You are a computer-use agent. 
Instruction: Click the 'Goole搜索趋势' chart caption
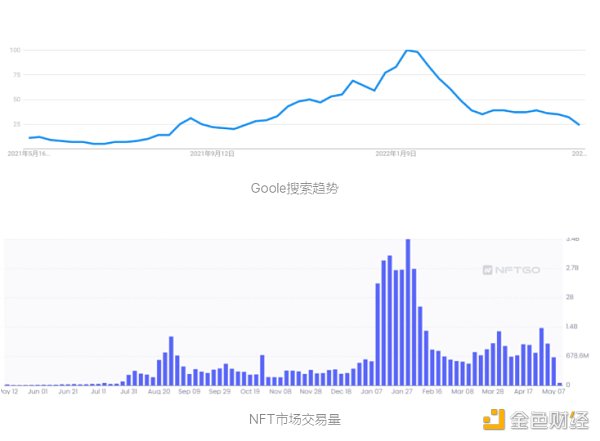point(294,188)
